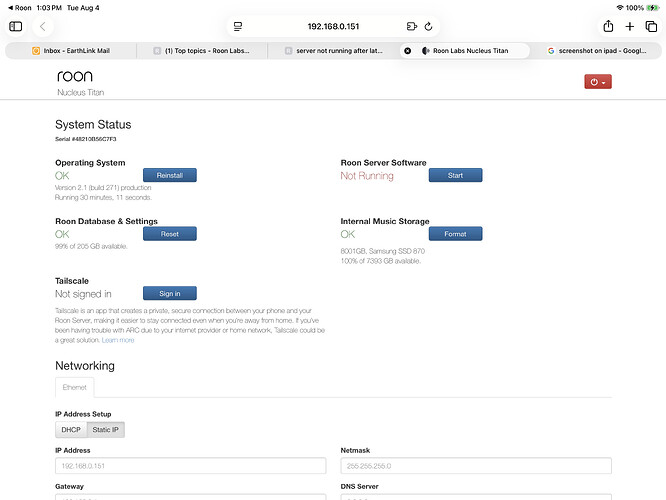This screenshot has height=500, width=666.
Task: Open the Share sheet icon
Action: 608,26
